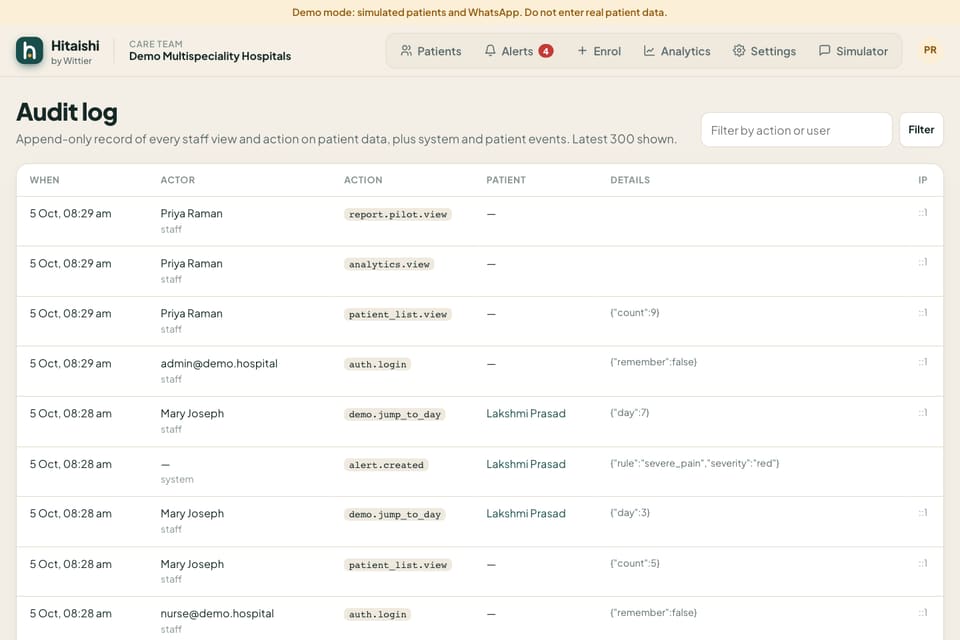Image resolution: width=960 pixels, height=640 pixels.
Task: Click Demo Multispeciality Hospitals care team name
Action: (x=210, y=56)
